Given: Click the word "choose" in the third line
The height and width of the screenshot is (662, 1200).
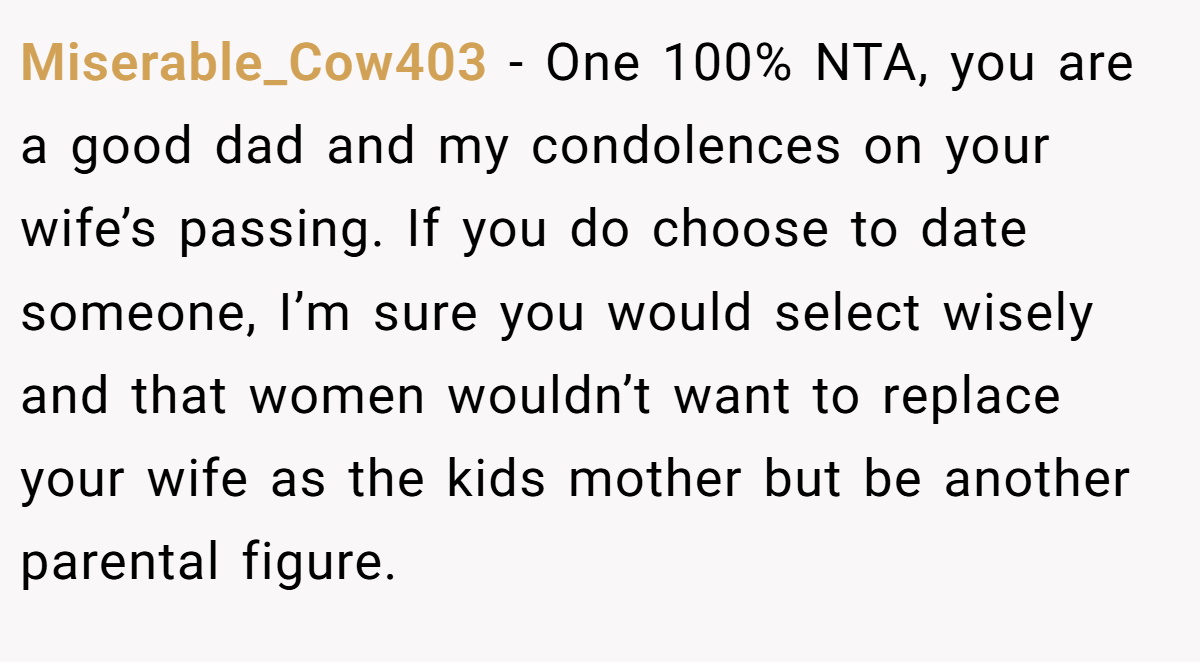Looking at the screenshot, I should coord(740,230).
